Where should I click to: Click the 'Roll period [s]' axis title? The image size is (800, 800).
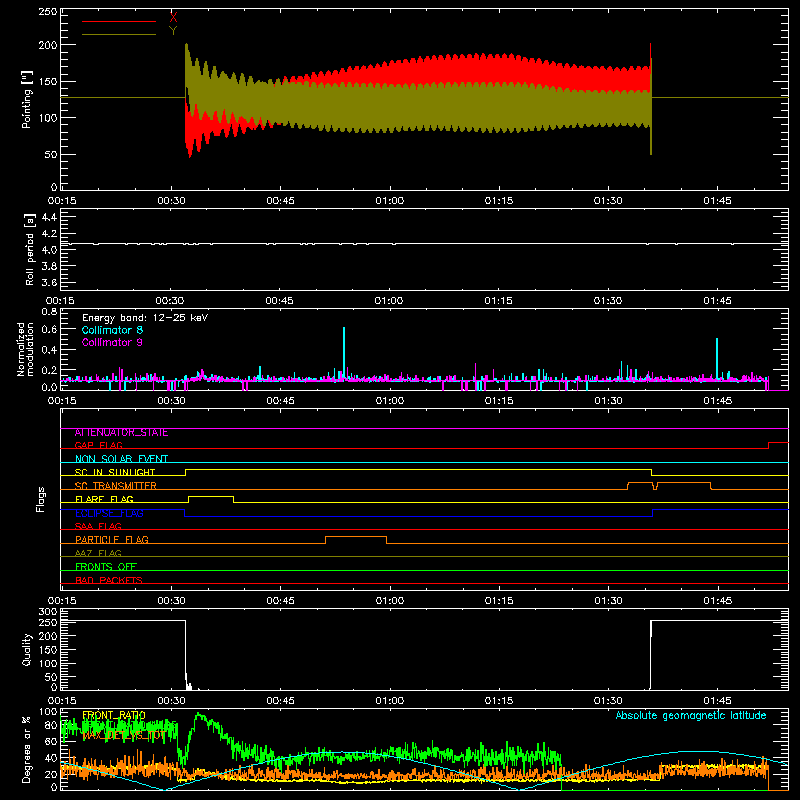tap(30, 249)
